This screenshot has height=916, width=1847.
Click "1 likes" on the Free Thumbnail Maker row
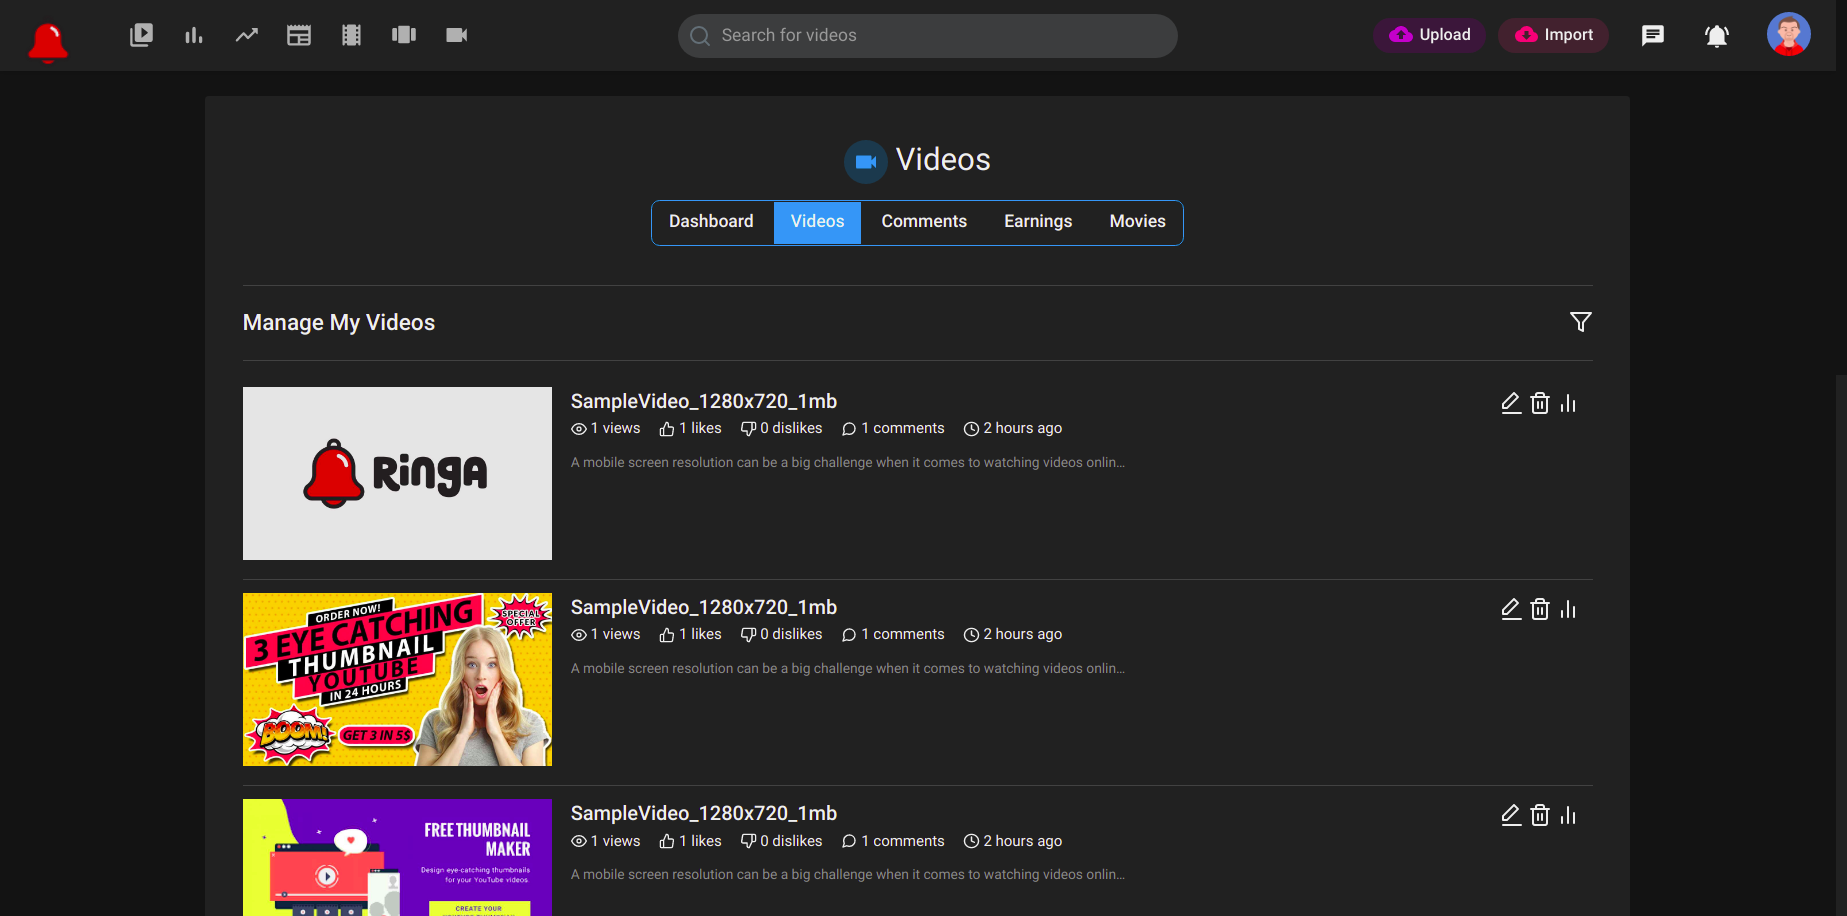point(690,841)
